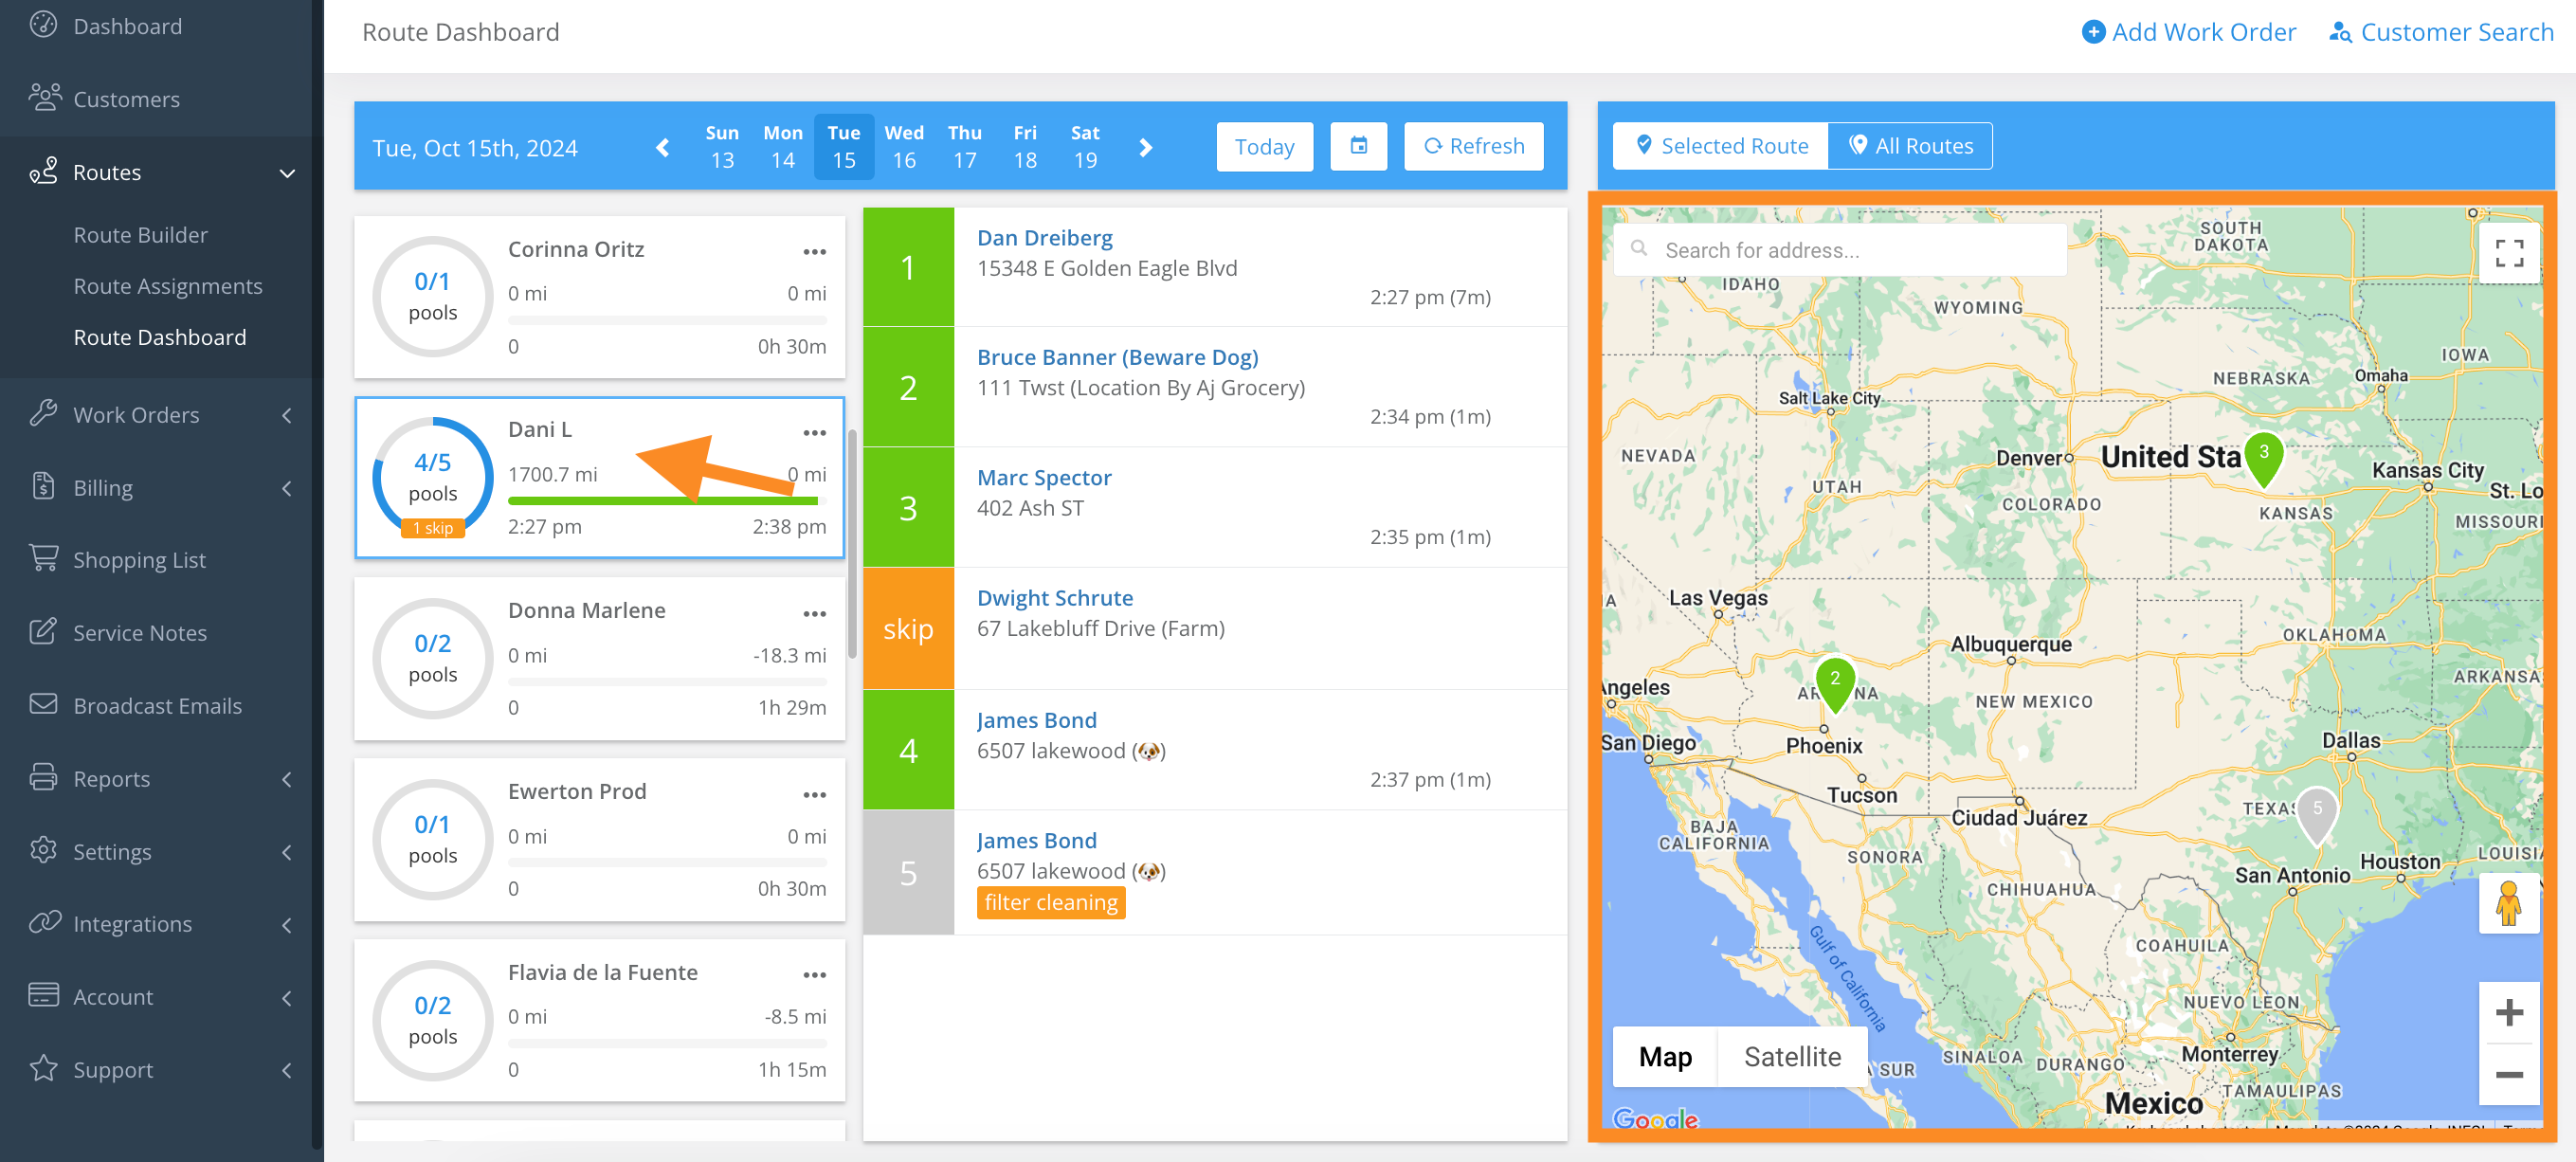
Task: Zoom out on the map
Action: pos(2508,1075)
